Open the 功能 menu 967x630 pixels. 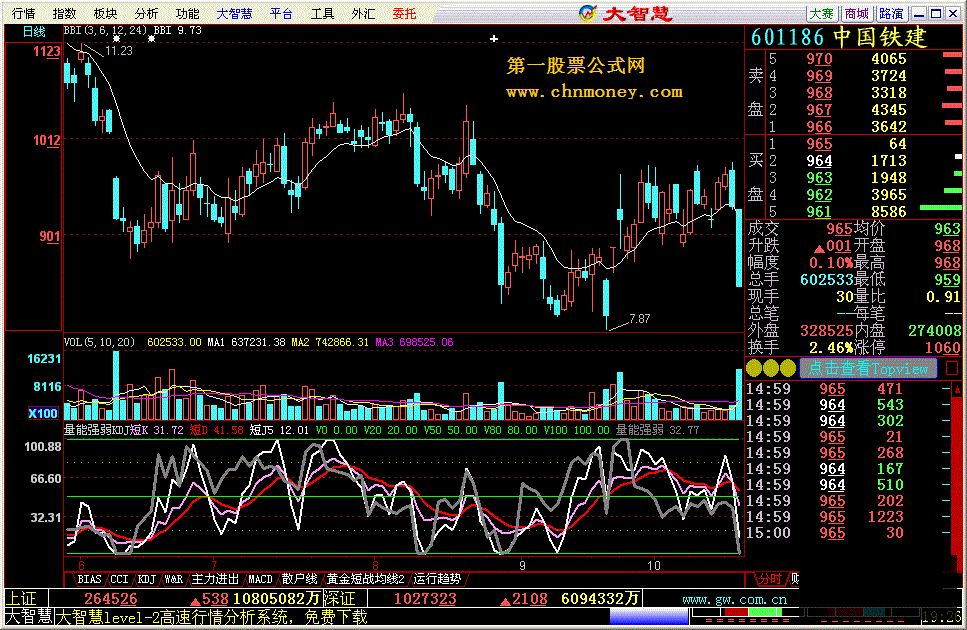187,13
